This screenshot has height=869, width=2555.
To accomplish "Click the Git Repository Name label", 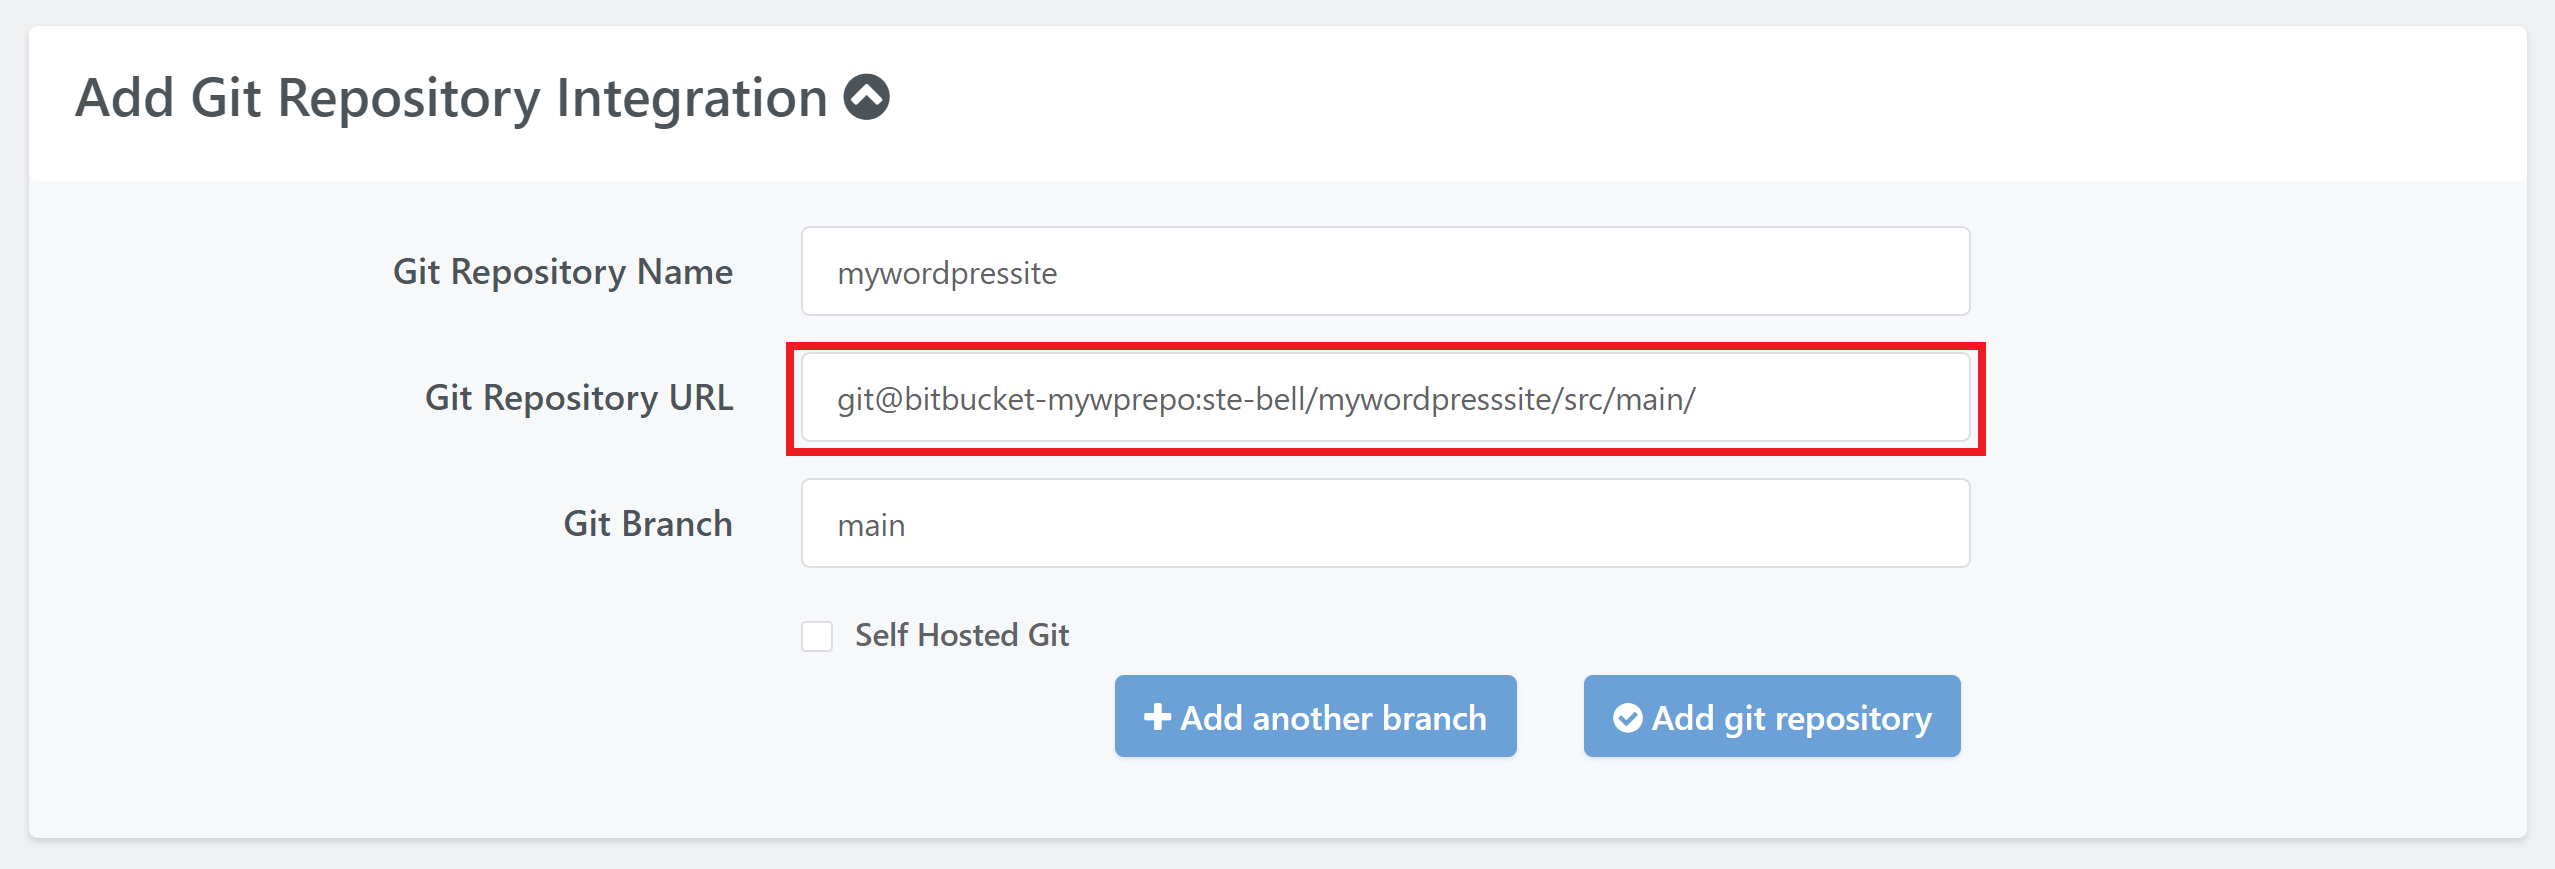I will [562, 272].
